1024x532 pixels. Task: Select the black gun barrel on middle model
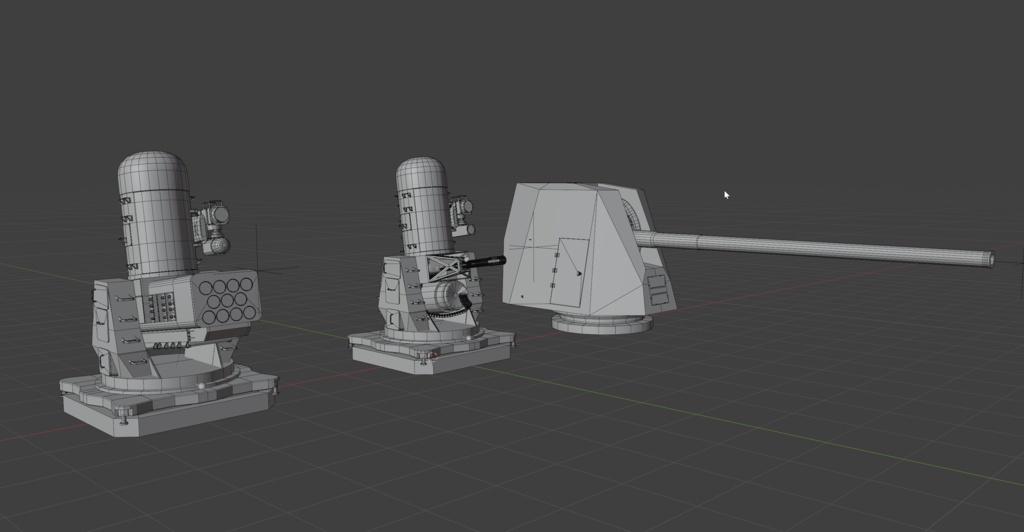[x=484, y=262]
